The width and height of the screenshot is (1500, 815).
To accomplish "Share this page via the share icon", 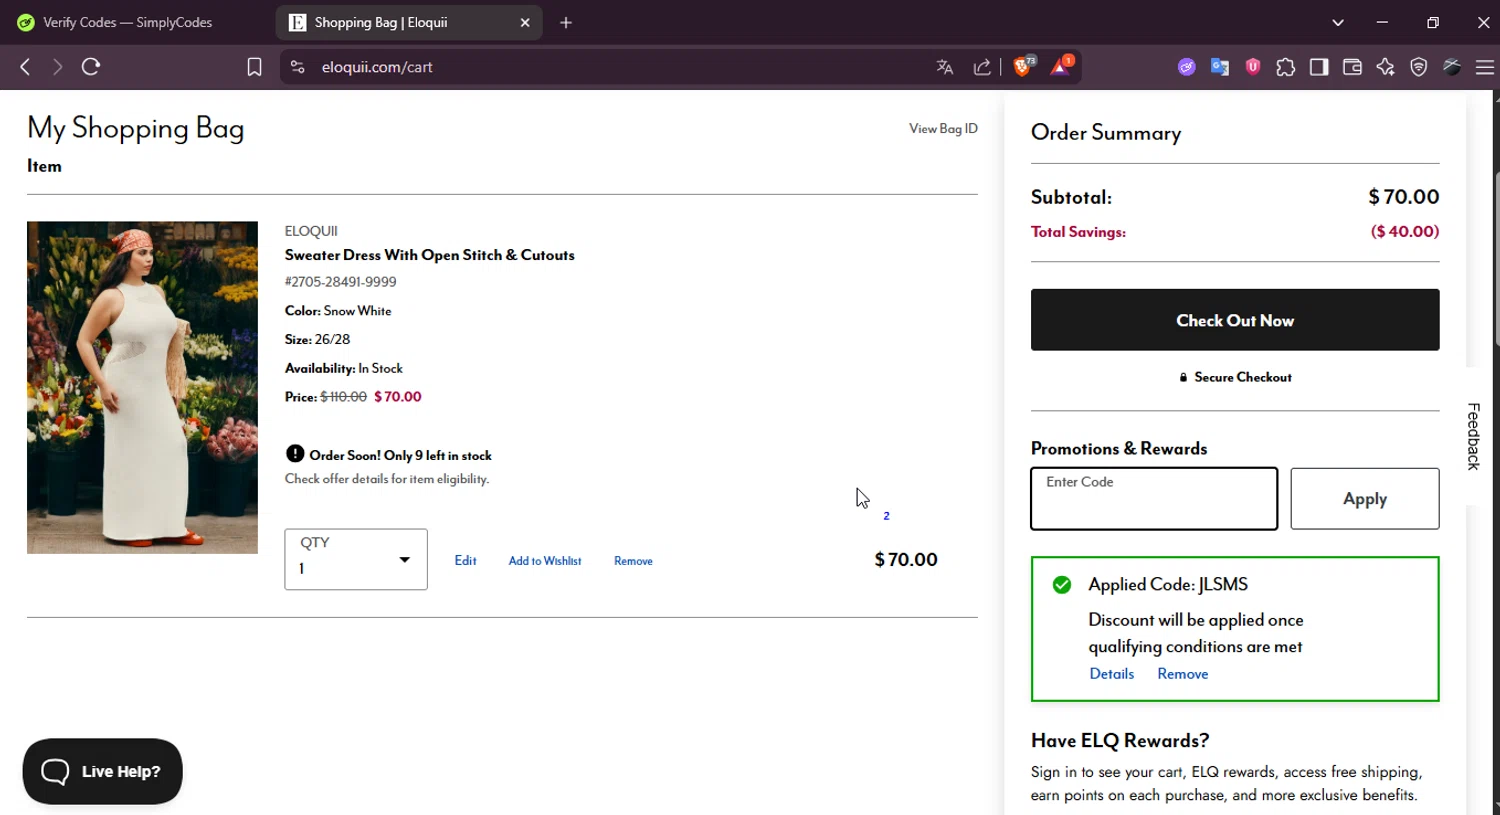I will [982, 67].
